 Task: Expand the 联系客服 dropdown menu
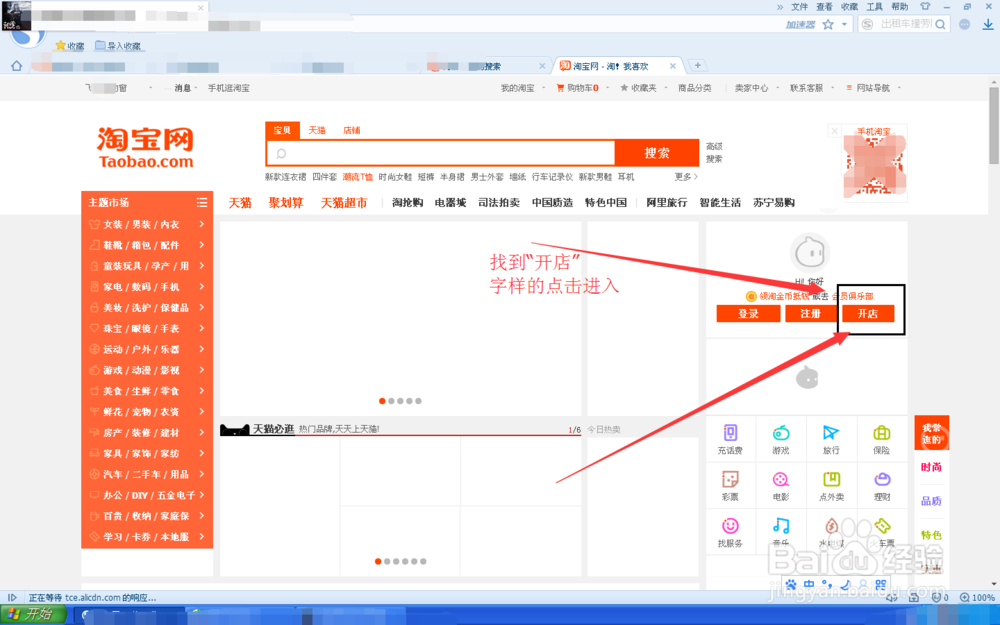tap(806, 87)
